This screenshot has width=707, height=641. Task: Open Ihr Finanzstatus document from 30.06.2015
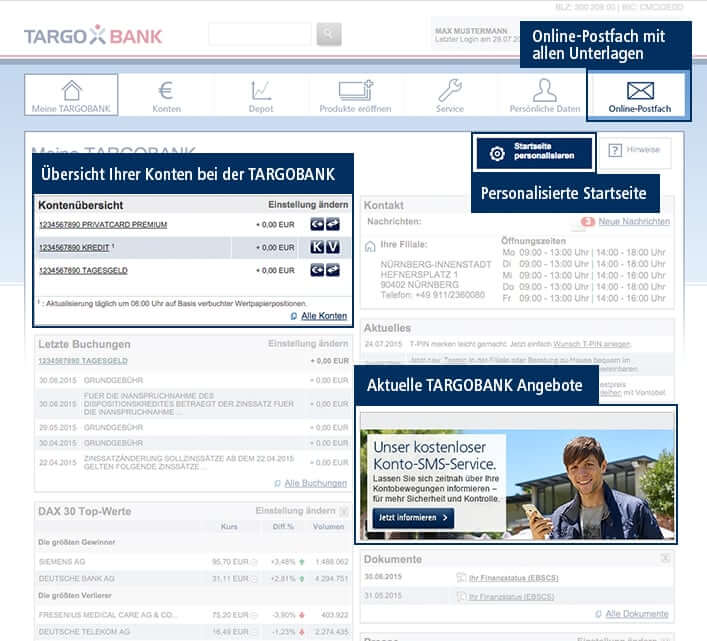pos(513,578)
